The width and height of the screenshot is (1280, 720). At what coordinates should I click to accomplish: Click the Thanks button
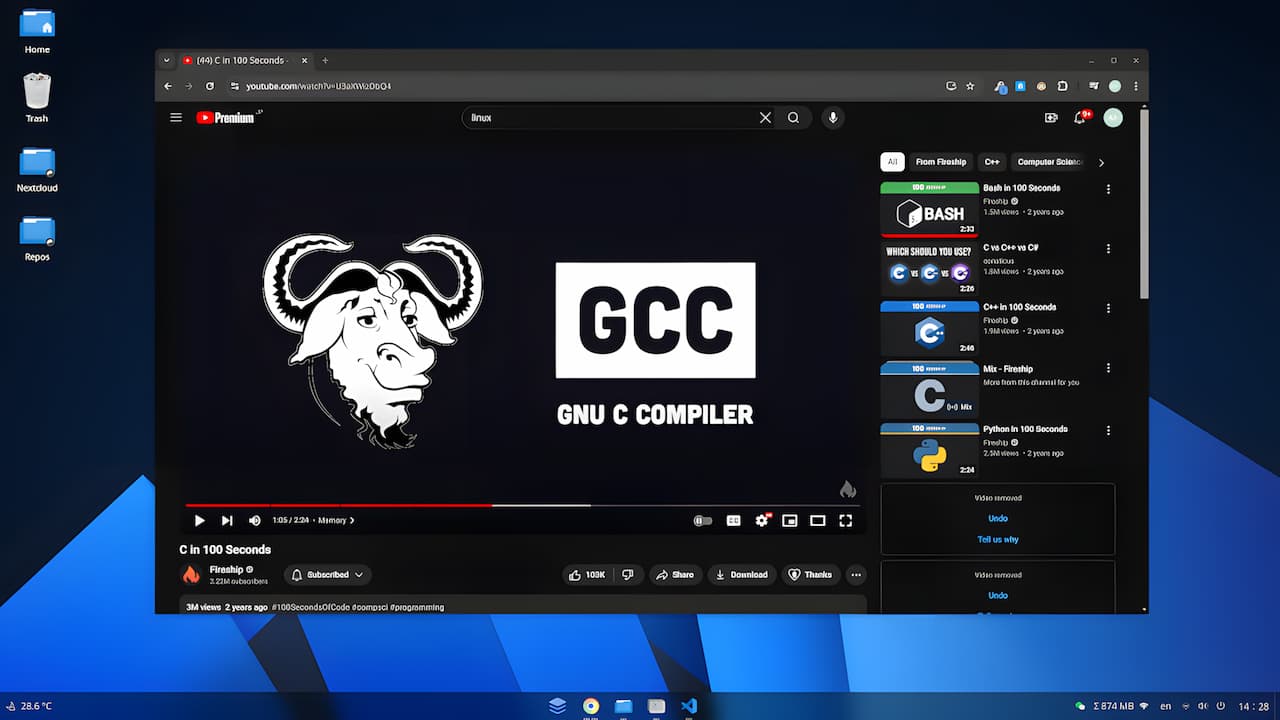pyautogui.click(x=811, y=575)
